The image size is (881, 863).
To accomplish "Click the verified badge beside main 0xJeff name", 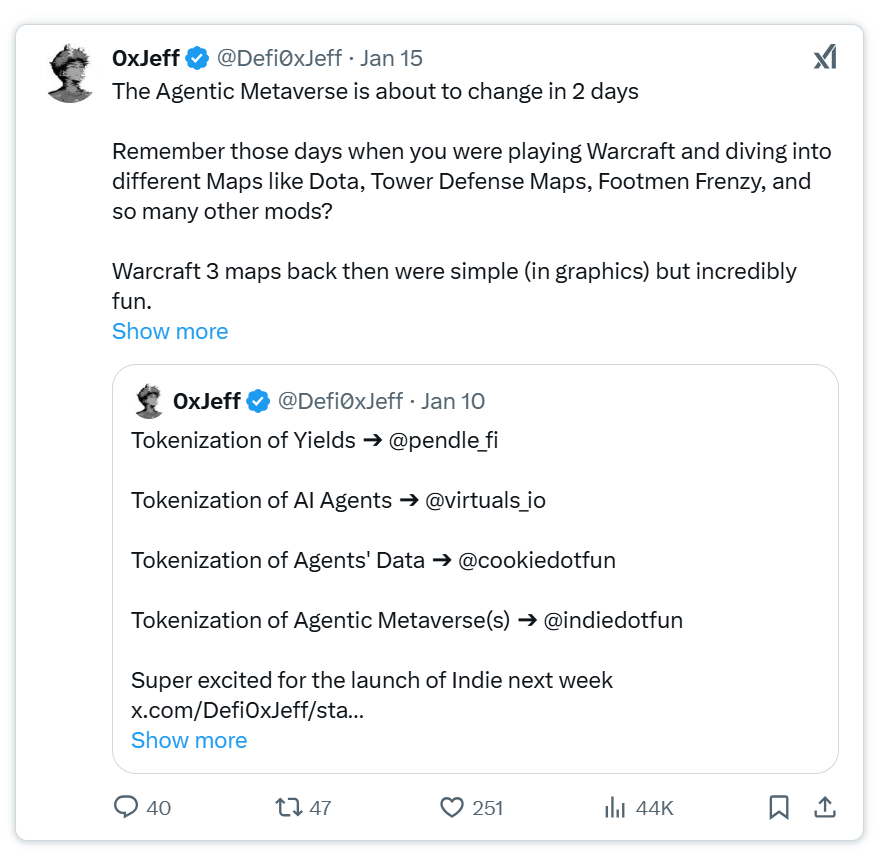I will click(198, 58).
